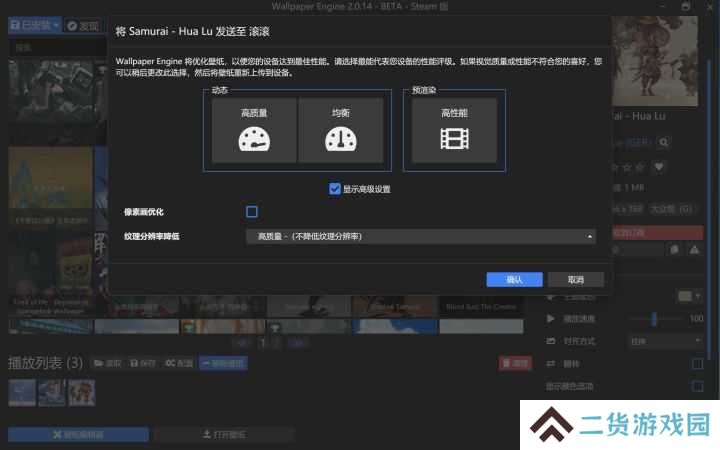This screenshot has width=720, height=450.
Task: Click the magnifier icon beside author name
Action: coord(664,142)
